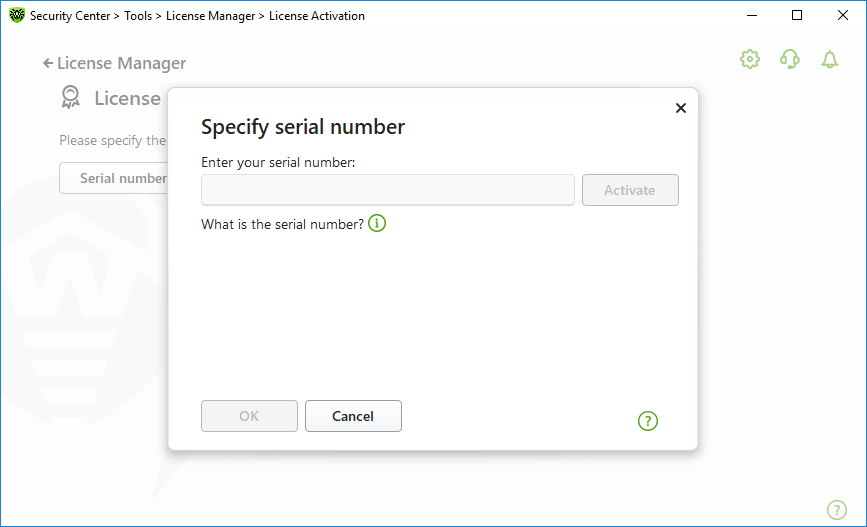Viewport: 867px width, 527px height.
Task: Click the title bar breadcrumb text
Action: 197,16
